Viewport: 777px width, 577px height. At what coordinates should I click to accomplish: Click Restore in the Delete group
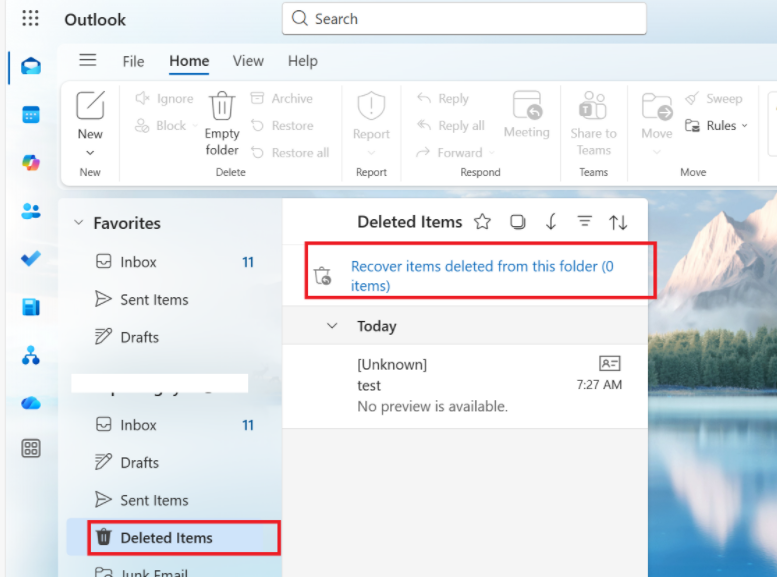click(282, 125)
